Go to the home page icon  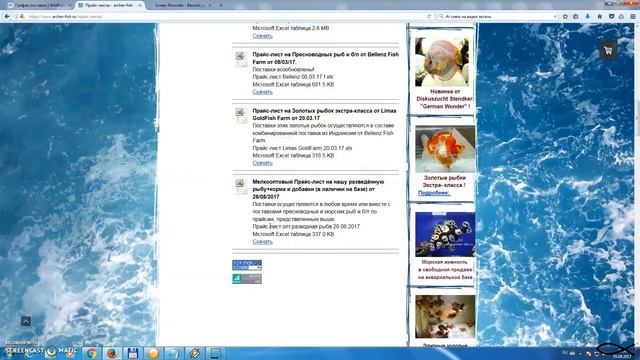point(599,16)
